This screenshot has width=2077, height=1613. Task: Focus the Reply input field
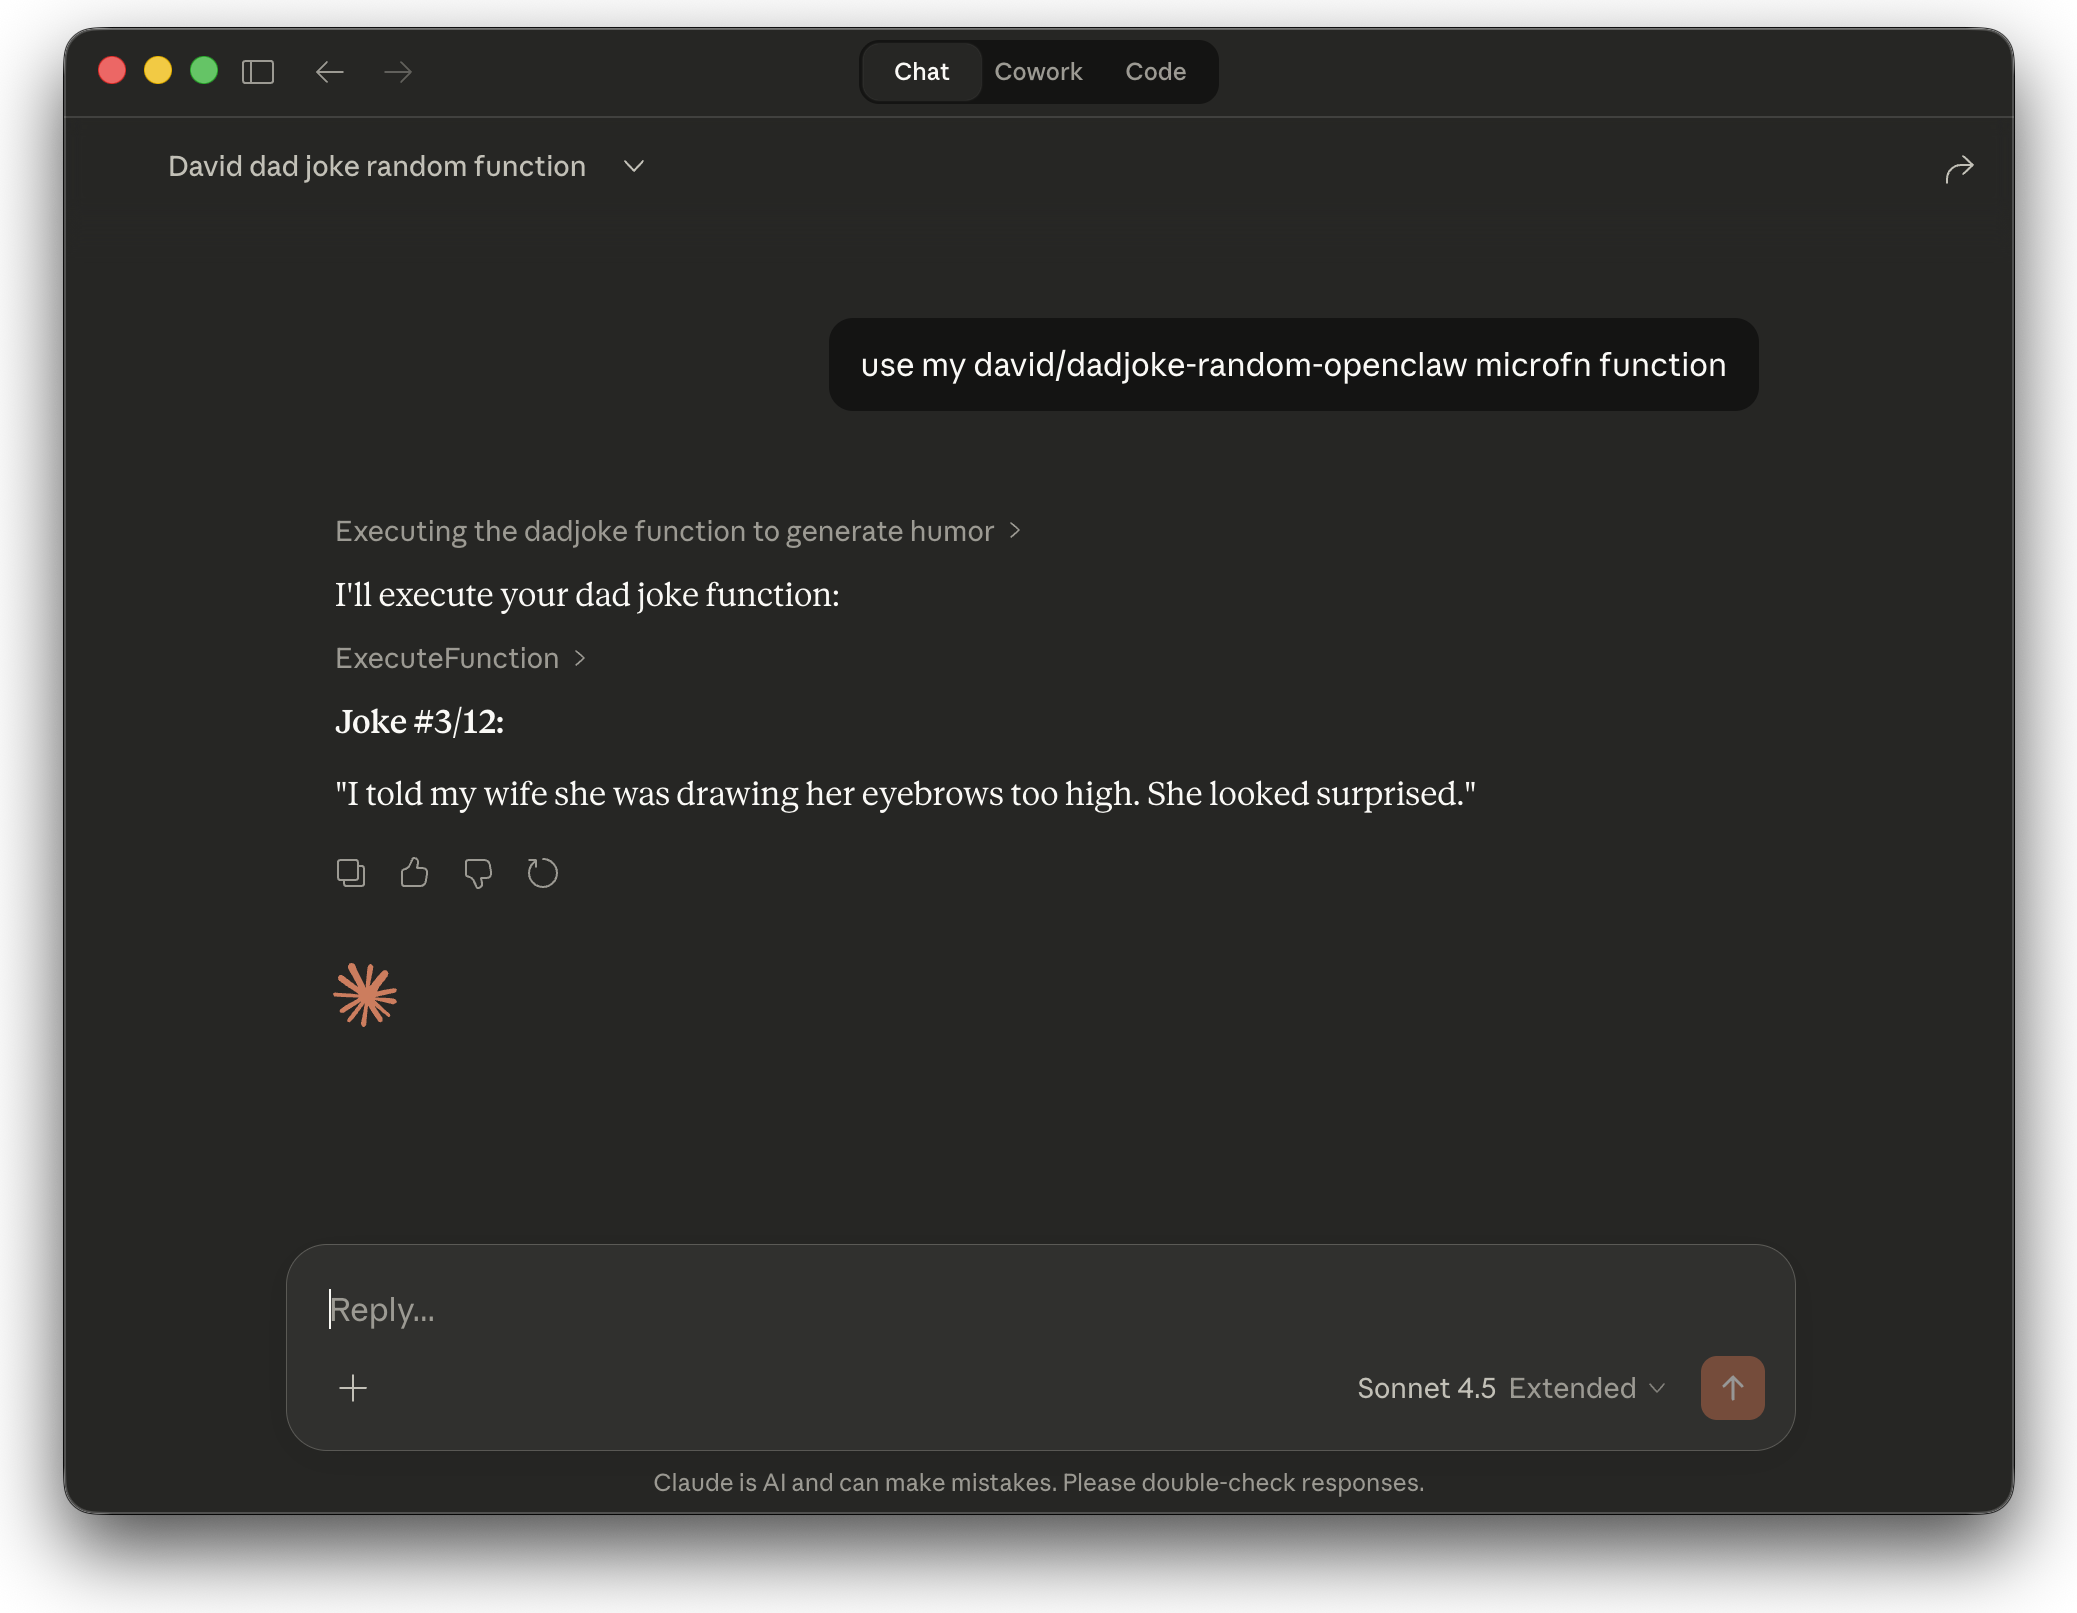point(1040,1310)
